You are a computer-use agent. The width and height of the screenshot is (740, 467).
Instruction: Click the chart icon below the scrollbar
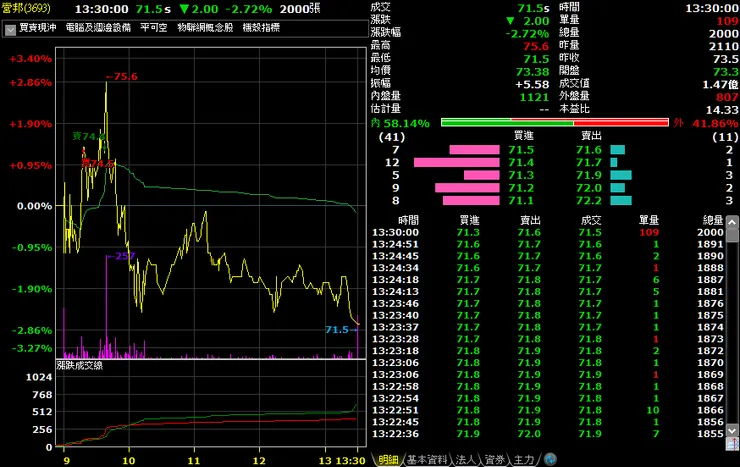pos(732,444)
